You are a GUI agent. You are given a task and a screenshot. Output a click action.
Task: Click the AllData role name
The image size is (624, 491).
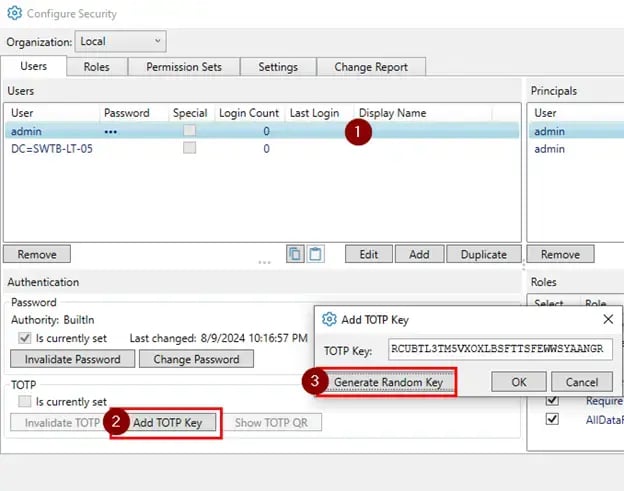tap(604, 419)
